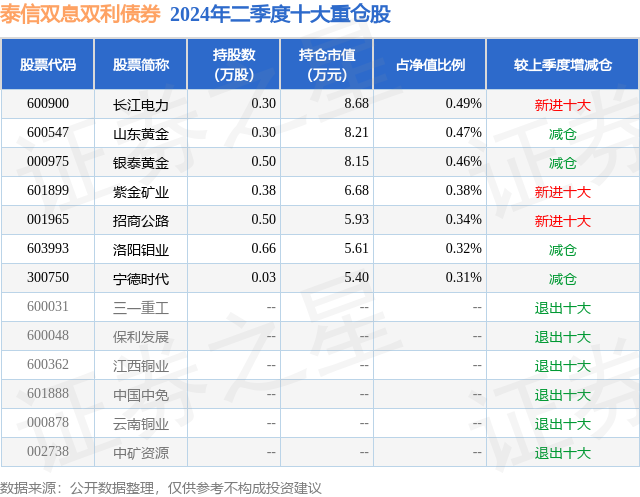The image size is (640, 497).
Task: Click net value ratio 0.46%
Action: pyautogui.click(x=463, y=162)
